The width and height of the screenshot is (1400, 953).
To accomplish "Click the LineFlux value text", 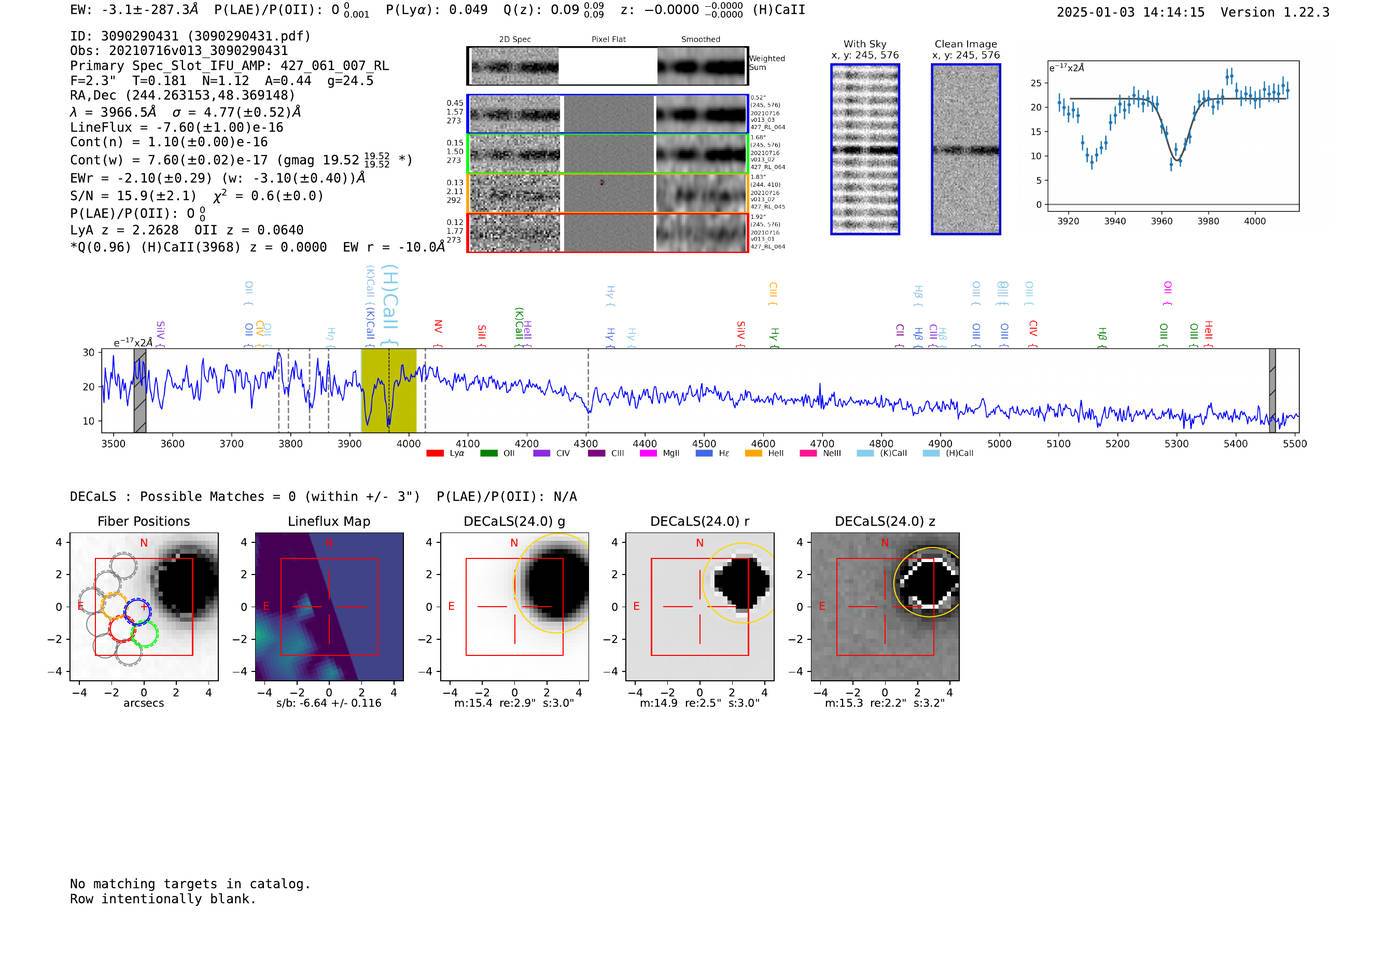I will [177, 127].
